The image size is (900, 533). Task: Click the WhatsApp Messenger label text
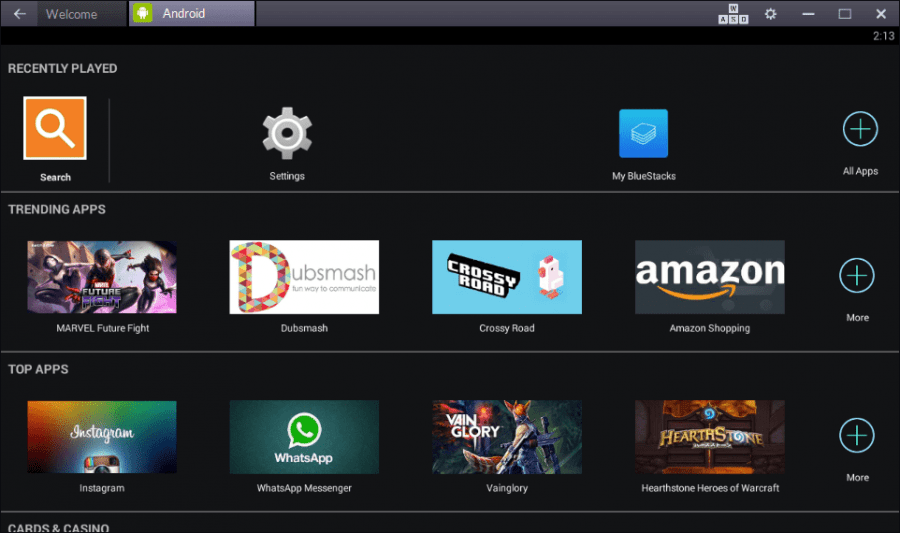[304, 488]
